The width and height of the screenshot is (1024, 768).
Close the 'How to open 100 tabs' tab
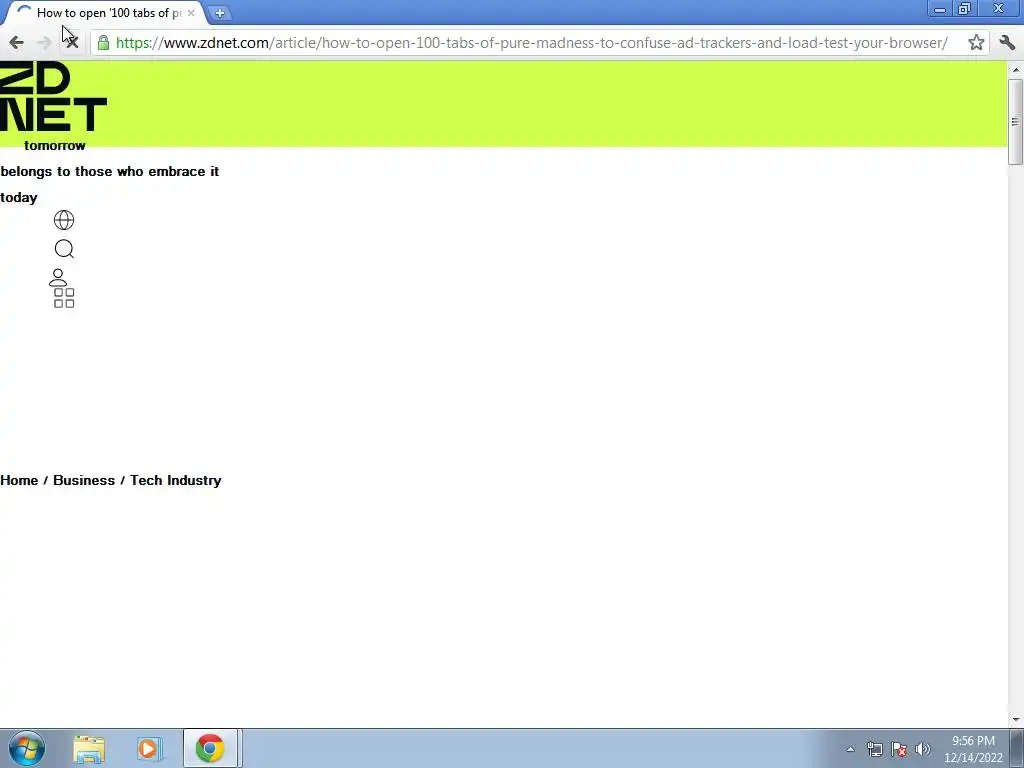(191, 13)
